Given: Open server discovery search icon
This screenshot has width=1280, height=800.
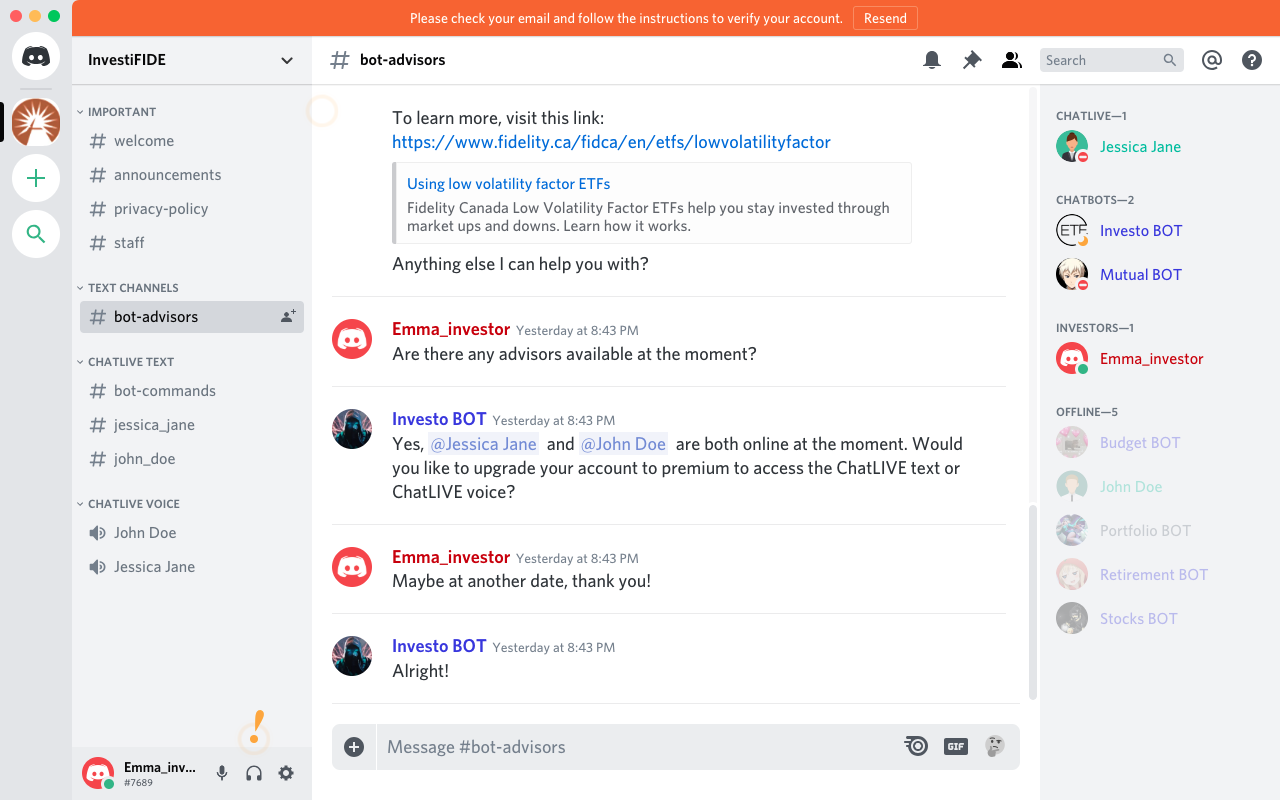Looking at the screenshot, I should (x=36, y=234).
